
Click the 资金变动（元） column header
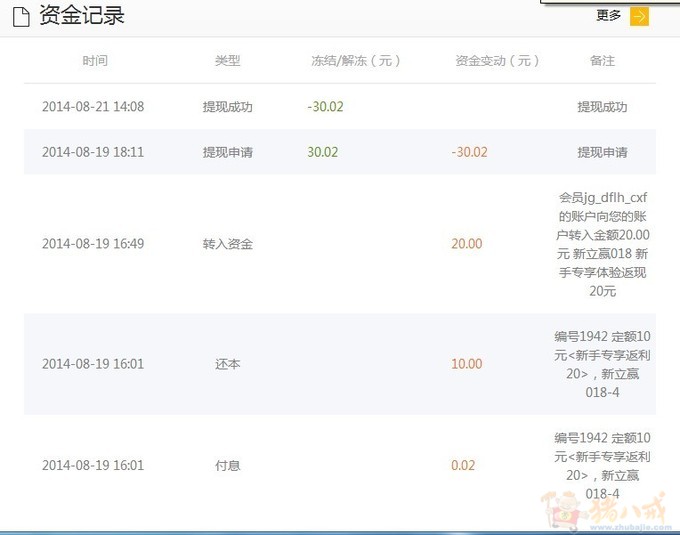[x=497, y=61]
